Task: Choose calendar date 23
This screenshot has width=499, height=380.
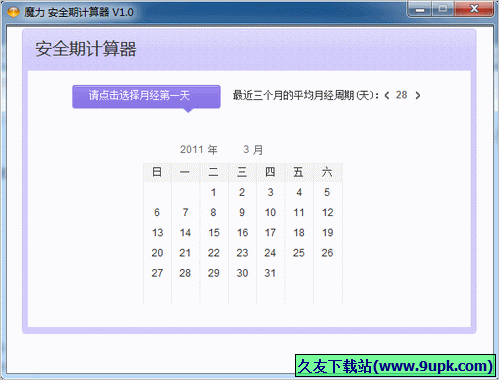Action: [242, 253]
